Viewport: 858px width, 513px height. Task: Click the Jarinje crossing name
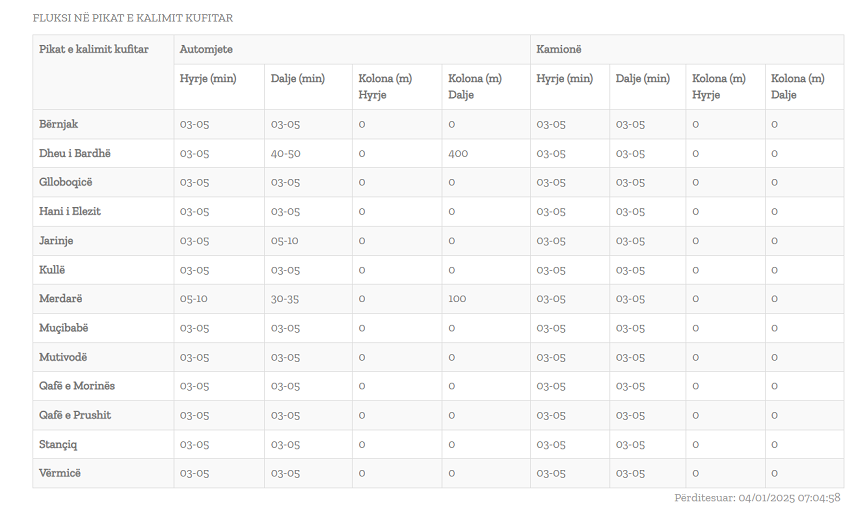56,240
